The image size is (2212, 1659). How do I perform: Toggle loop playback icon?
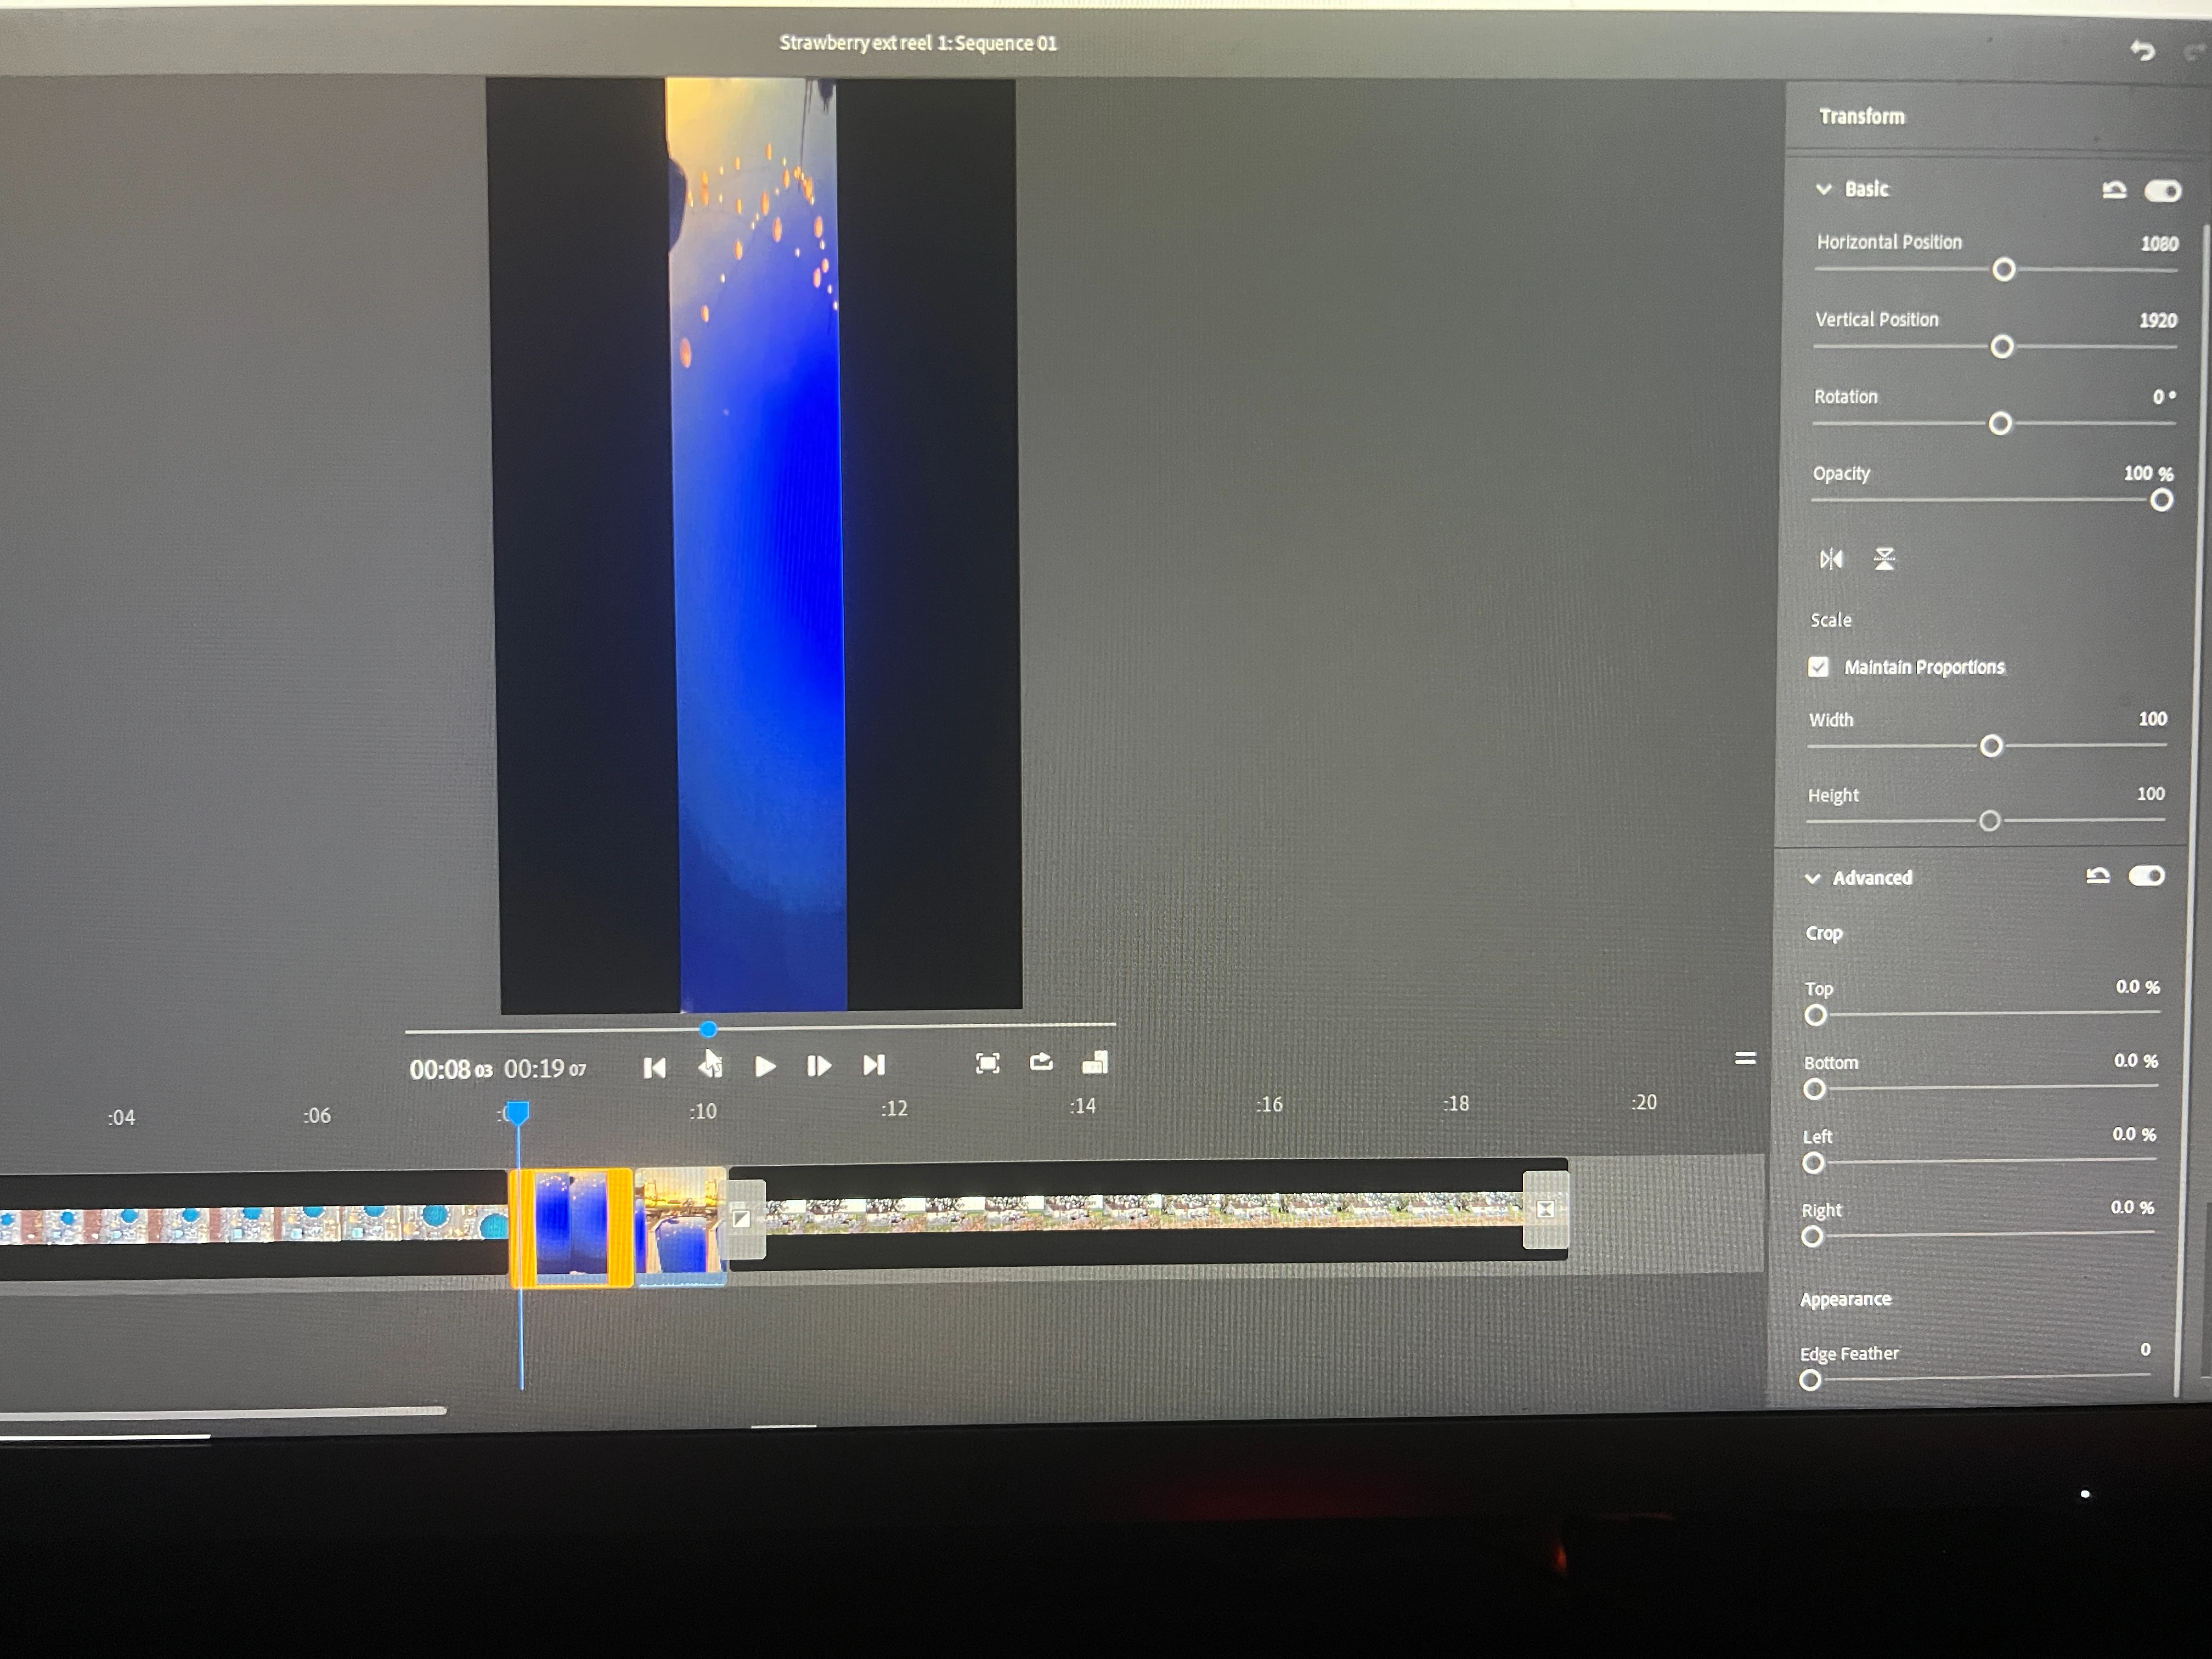[1041, 1062]
